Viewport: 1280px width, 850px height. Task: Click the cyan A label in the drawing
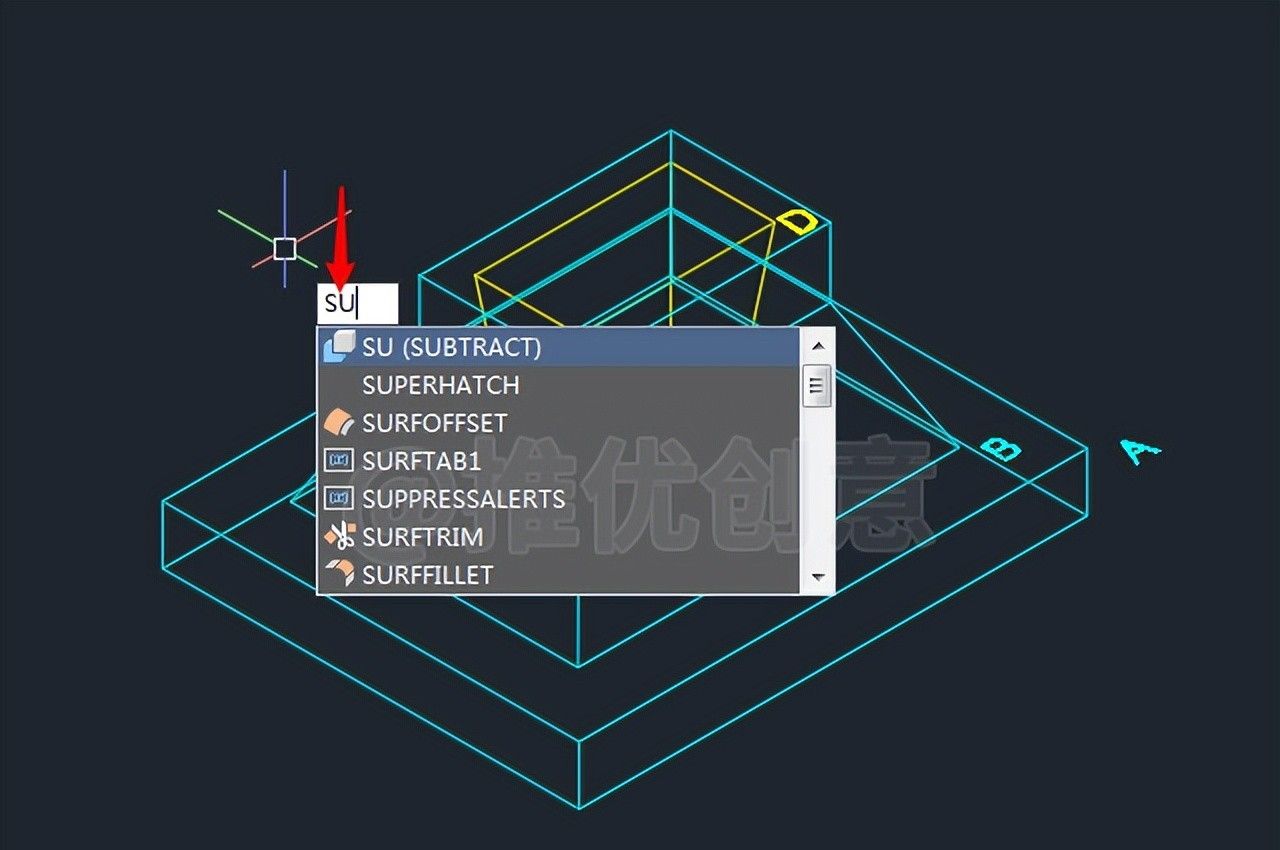click(x=1140, y=451)
